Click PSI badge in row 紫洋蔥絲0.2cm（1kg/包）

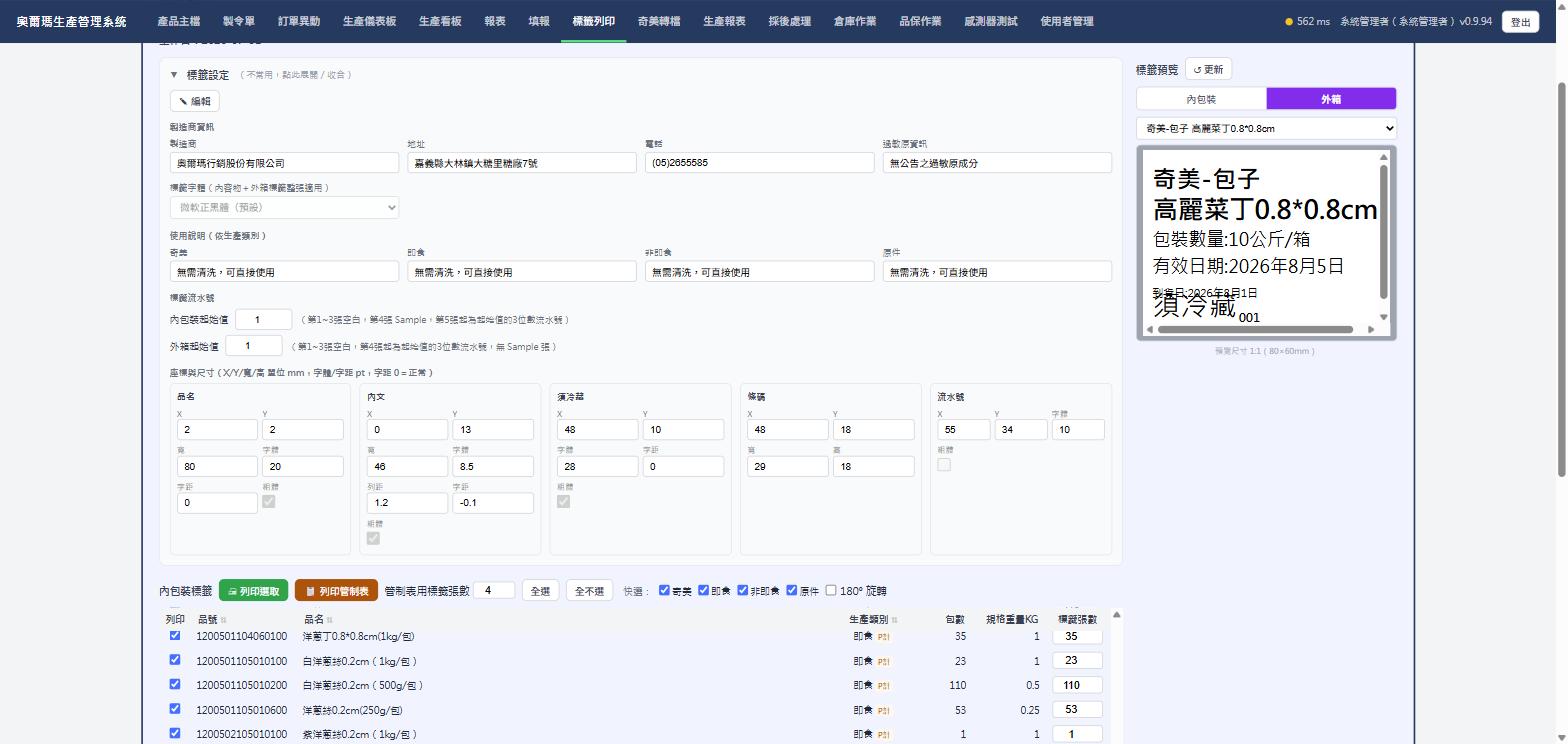(x=884, y=735)
